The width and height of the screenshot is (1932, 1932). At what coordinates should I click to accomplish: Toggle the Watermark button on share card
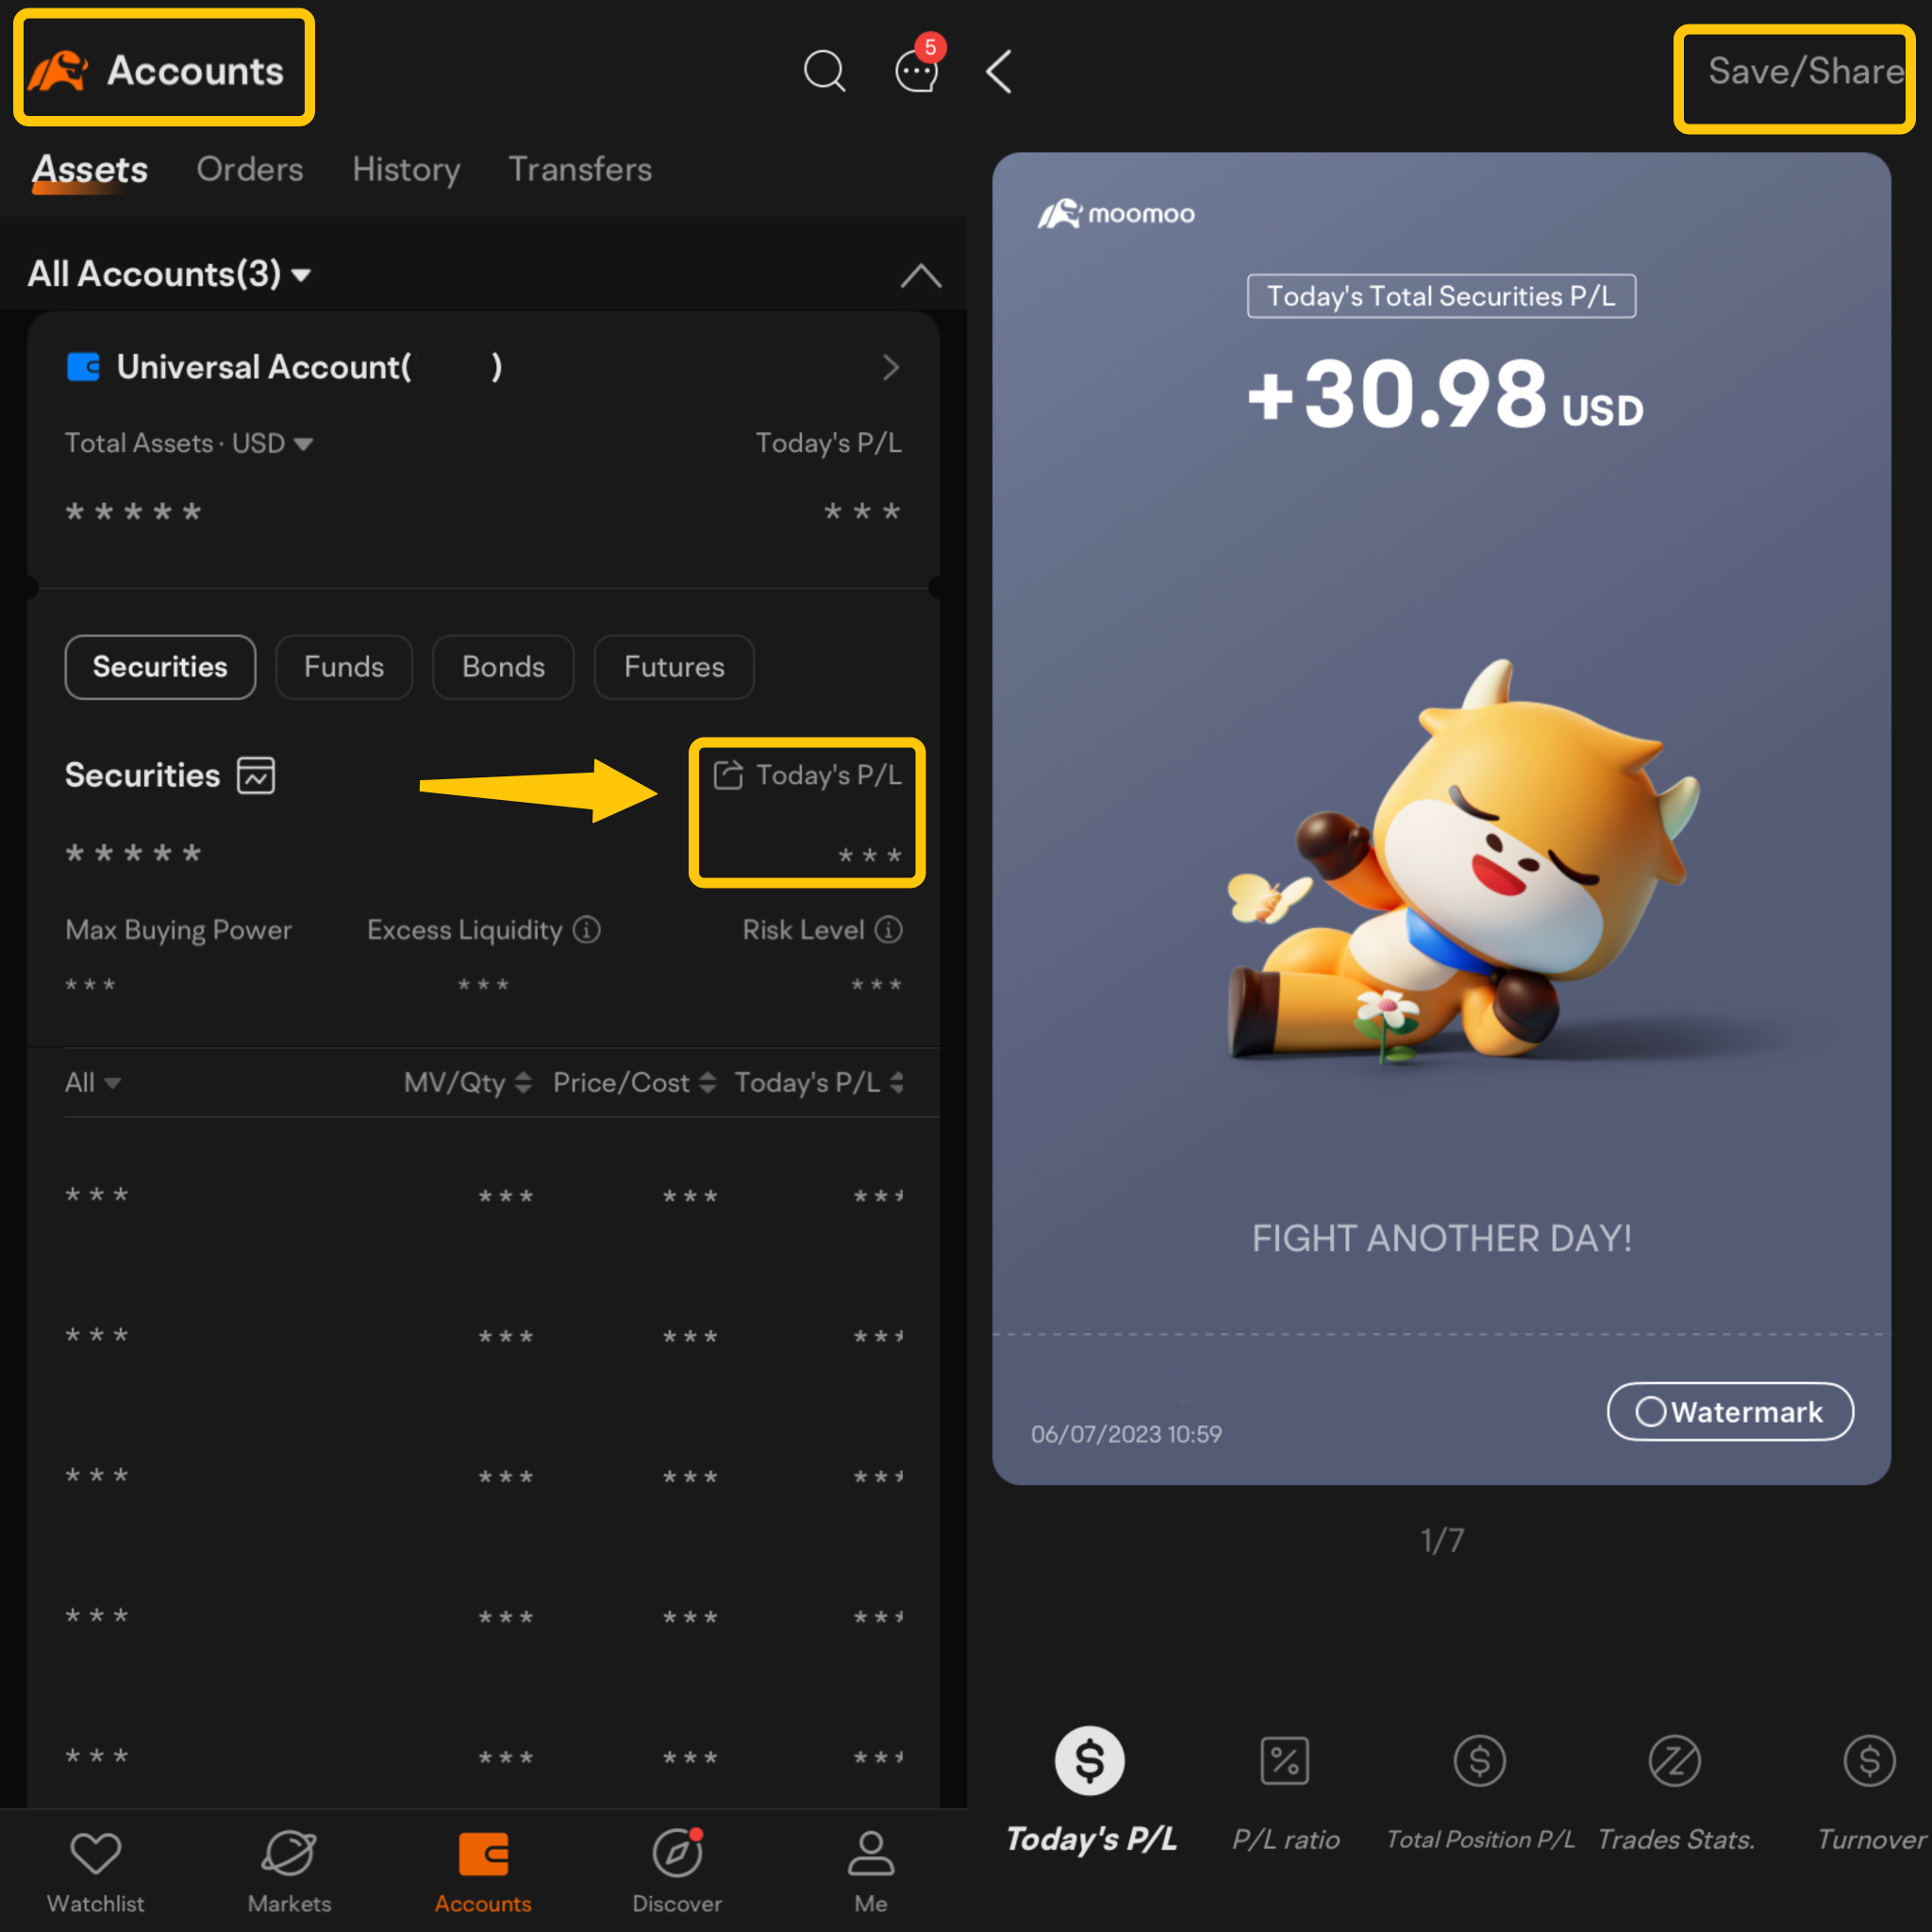point(1728,1412)
